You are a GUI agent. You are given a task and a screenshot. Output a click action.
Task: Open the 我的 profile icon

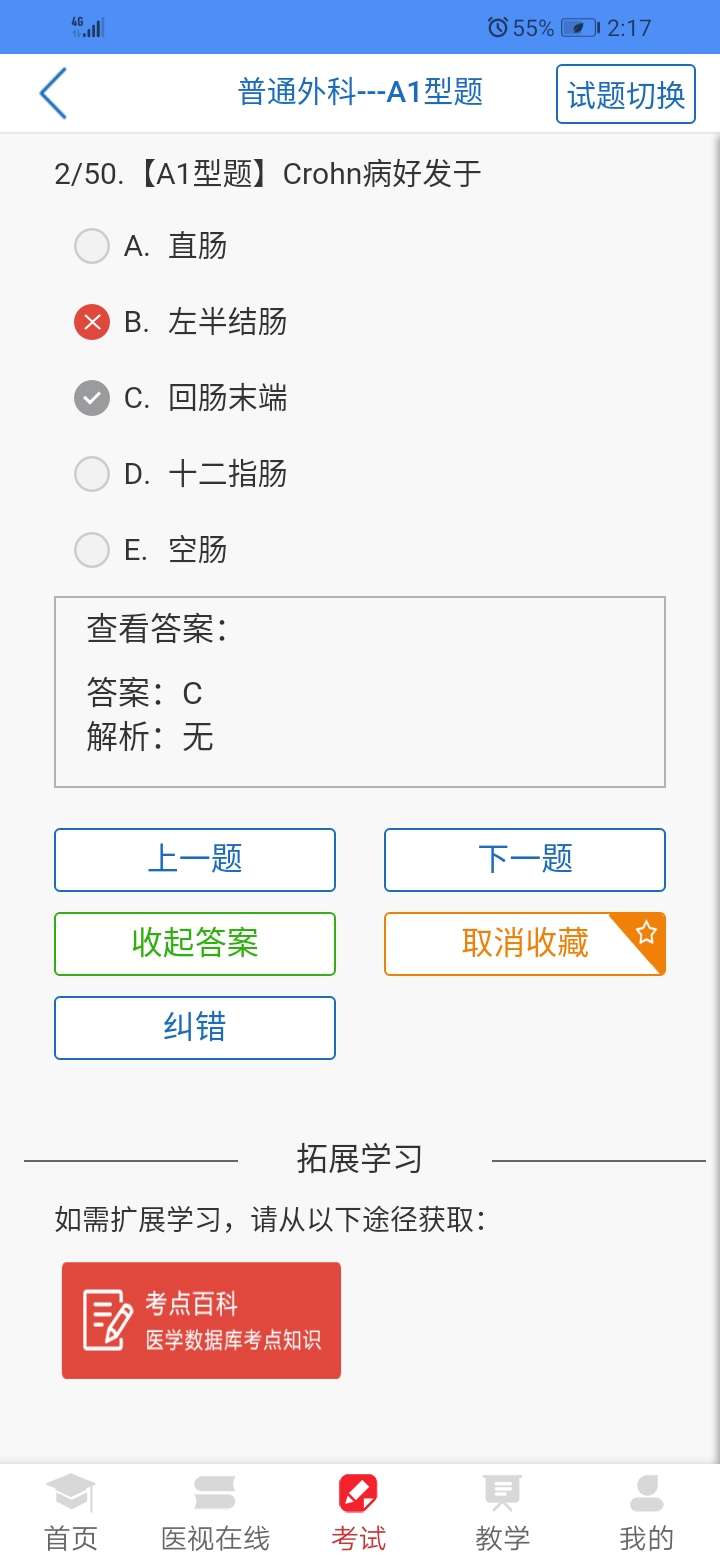(646, 1492)
